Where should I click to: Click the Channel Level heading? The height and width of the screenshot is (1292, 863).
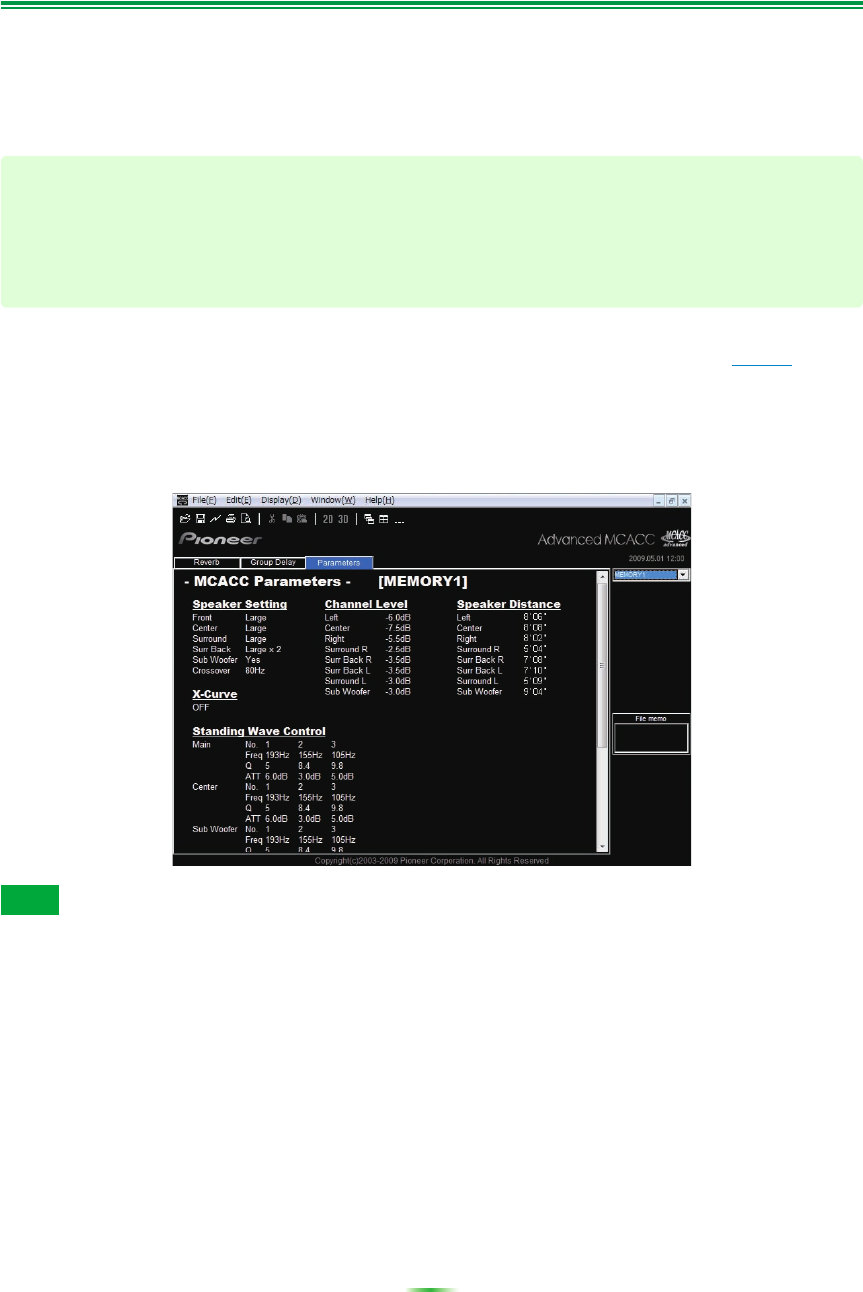[x=366, y=604]
